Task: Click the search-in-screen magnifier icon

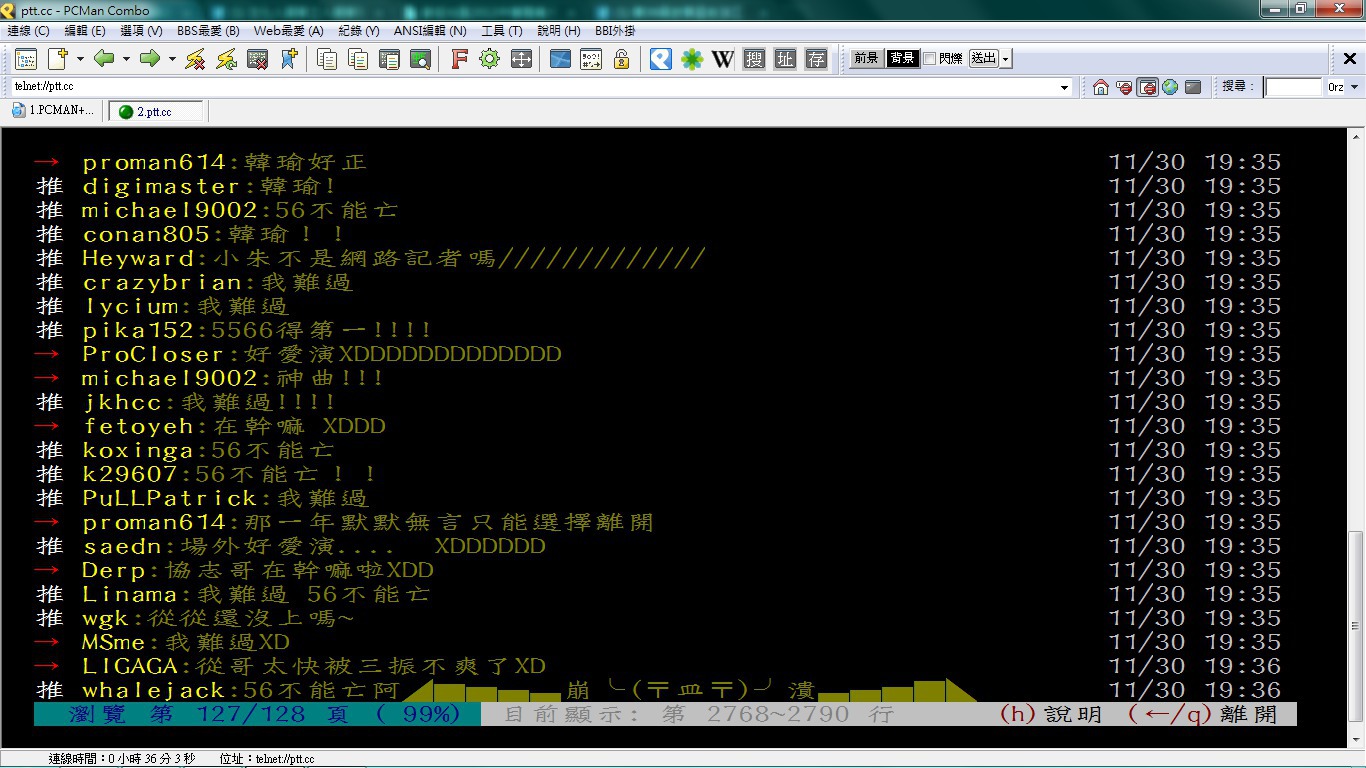Action: click(x=419, y=59)
